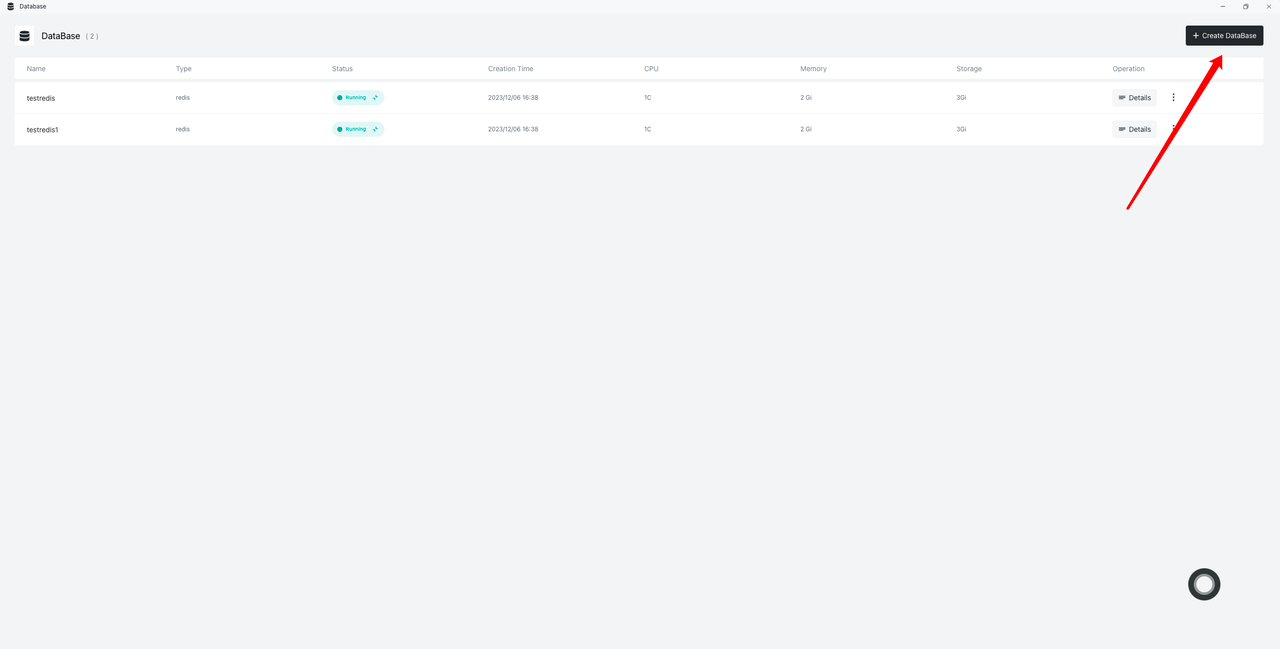The height and width of the screenshot is (649, 1280).
Task: Open Details for testredis1
Action: pos(1134,129)
